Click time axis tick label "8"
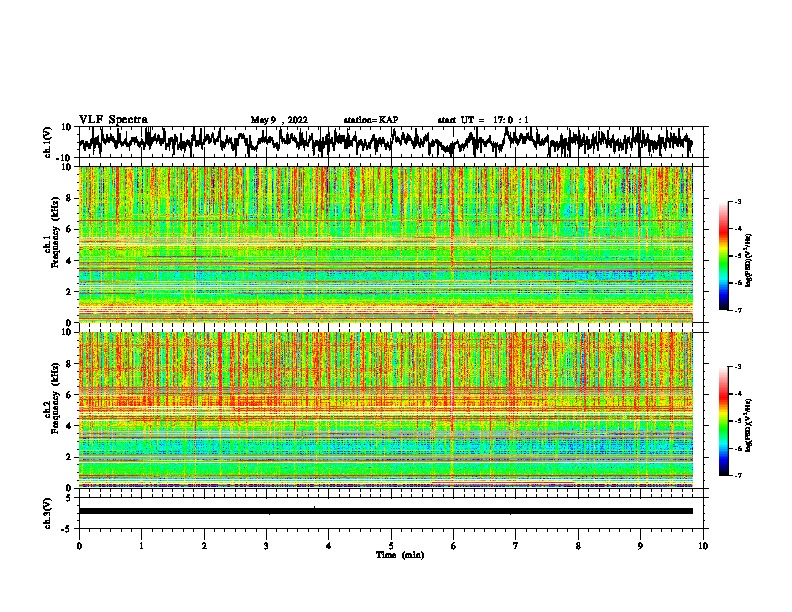 pos(578,546)
